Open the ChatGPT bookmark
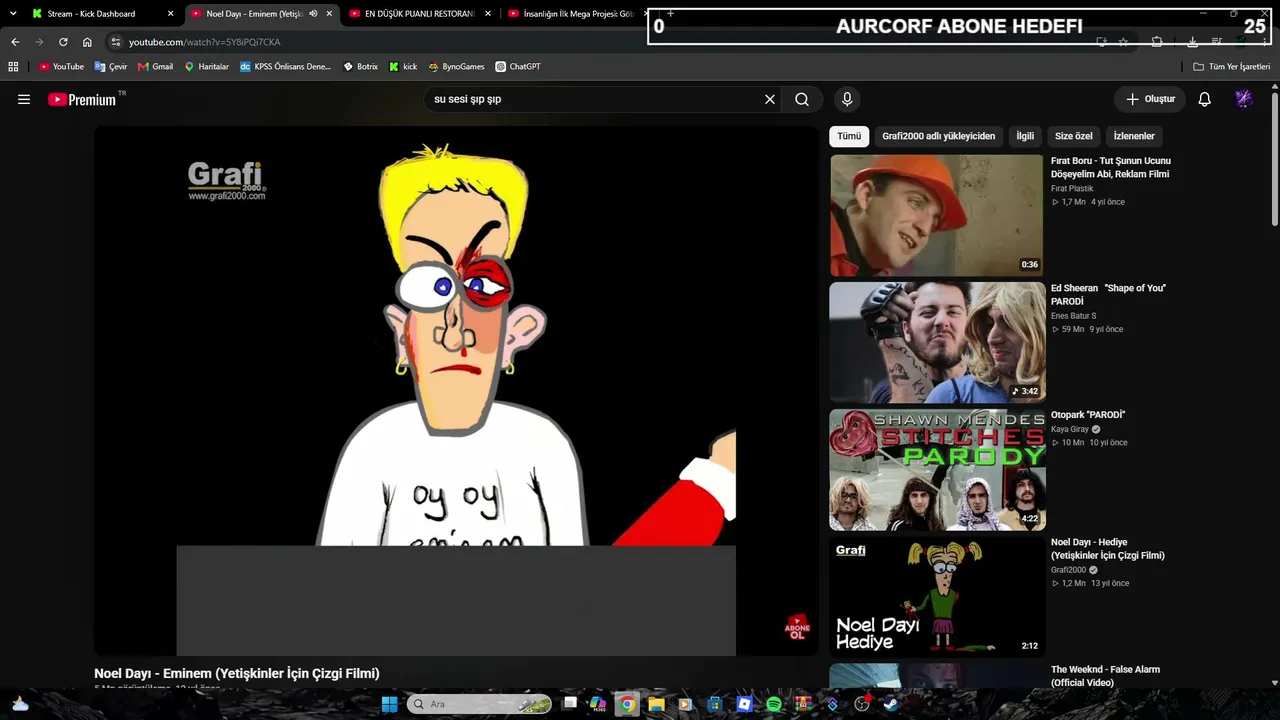Viewport: 1280px width, 720px height. (518, 67)
